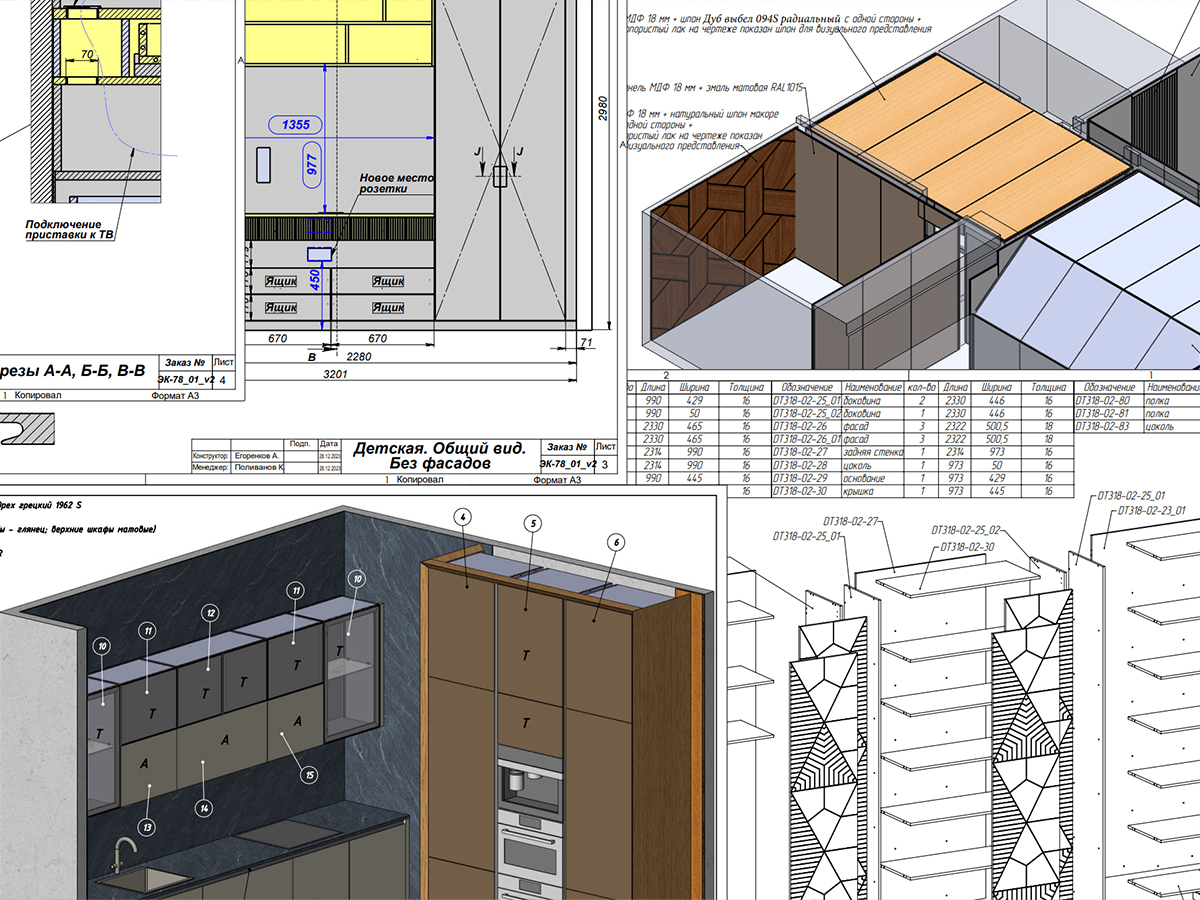1200x900 pixels.
Task: Select the sheet number 4 cell
Action: (223, 380)
